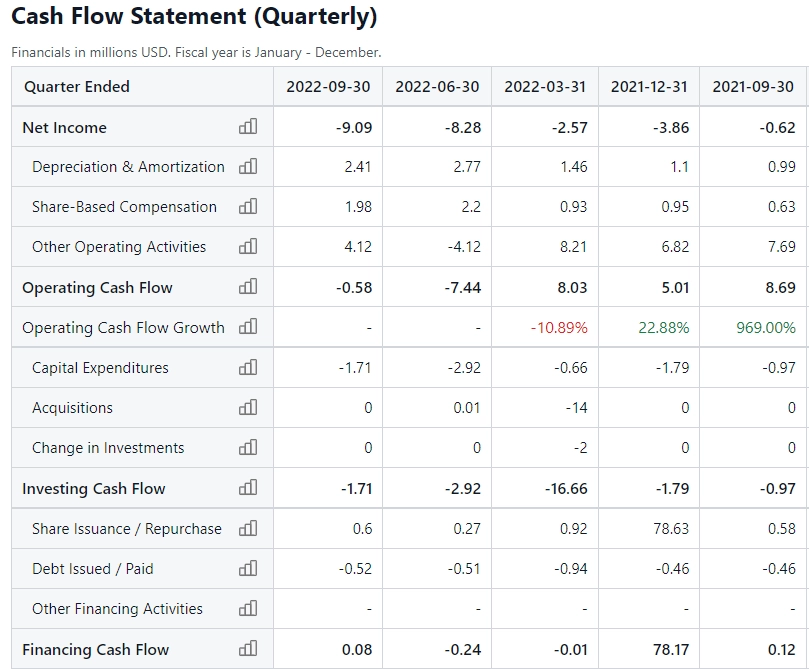
Task: Click the 2022-06-30 quarter column header
Action: [437, 87]
